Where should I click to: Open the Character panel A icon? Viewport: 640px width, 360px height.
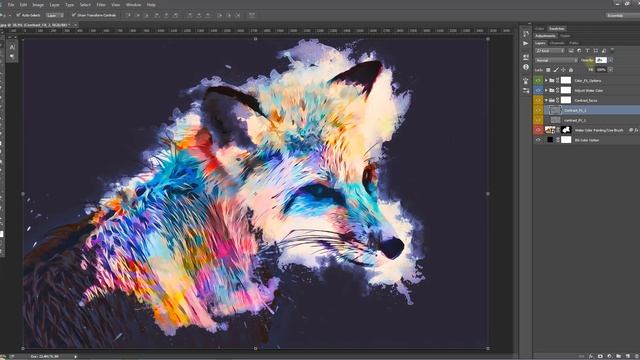coord(12,47)
